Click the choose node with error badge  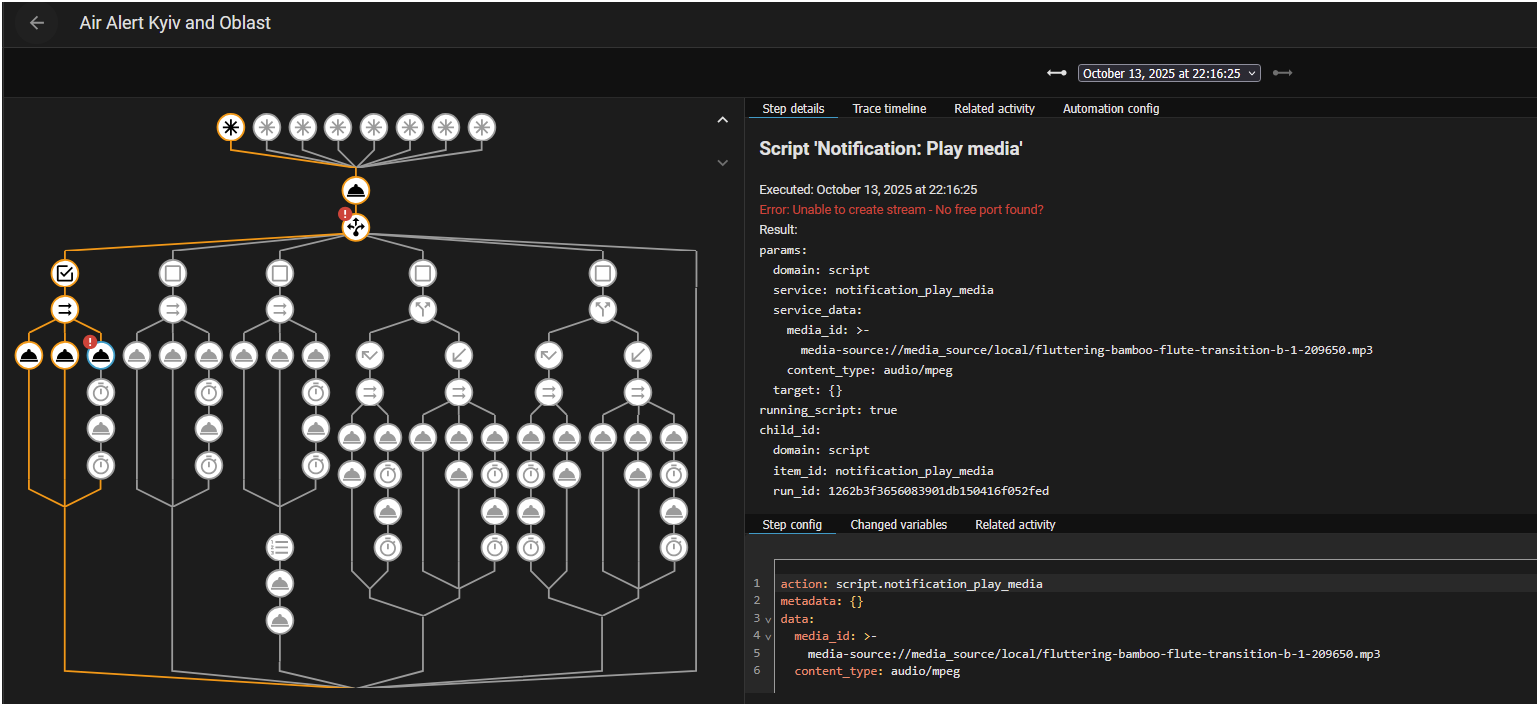pyautogui.click(x=356, y=228)
